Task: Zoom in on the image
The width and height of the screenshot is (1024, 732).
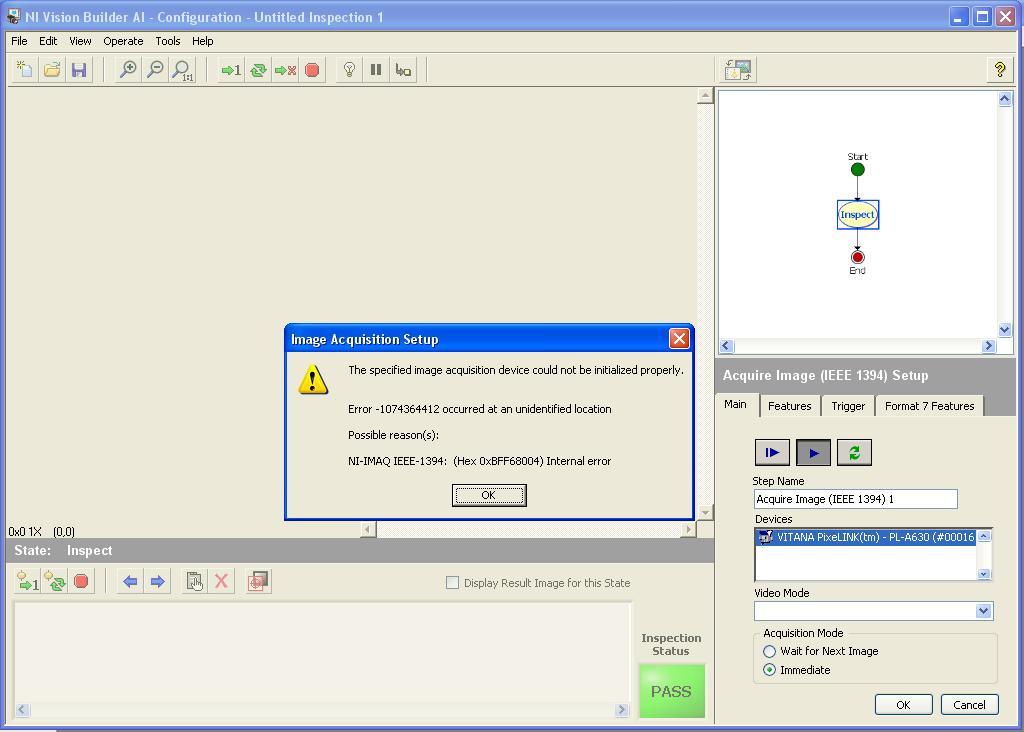Action: pyautogui.click(x=128, y=70)
